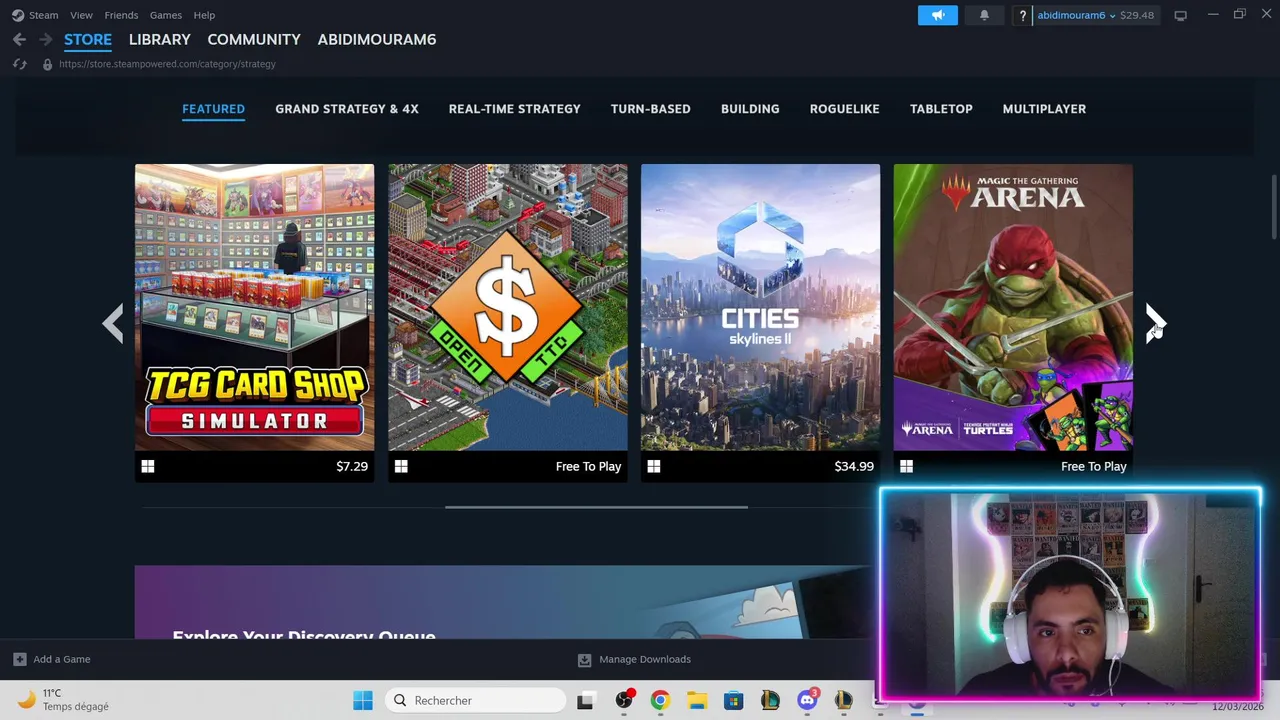Image resolution: width=1280 pixels, height=720 pixels.
Task: Click the plus icon for Add a Game
Action: click(x=19, y=659)
